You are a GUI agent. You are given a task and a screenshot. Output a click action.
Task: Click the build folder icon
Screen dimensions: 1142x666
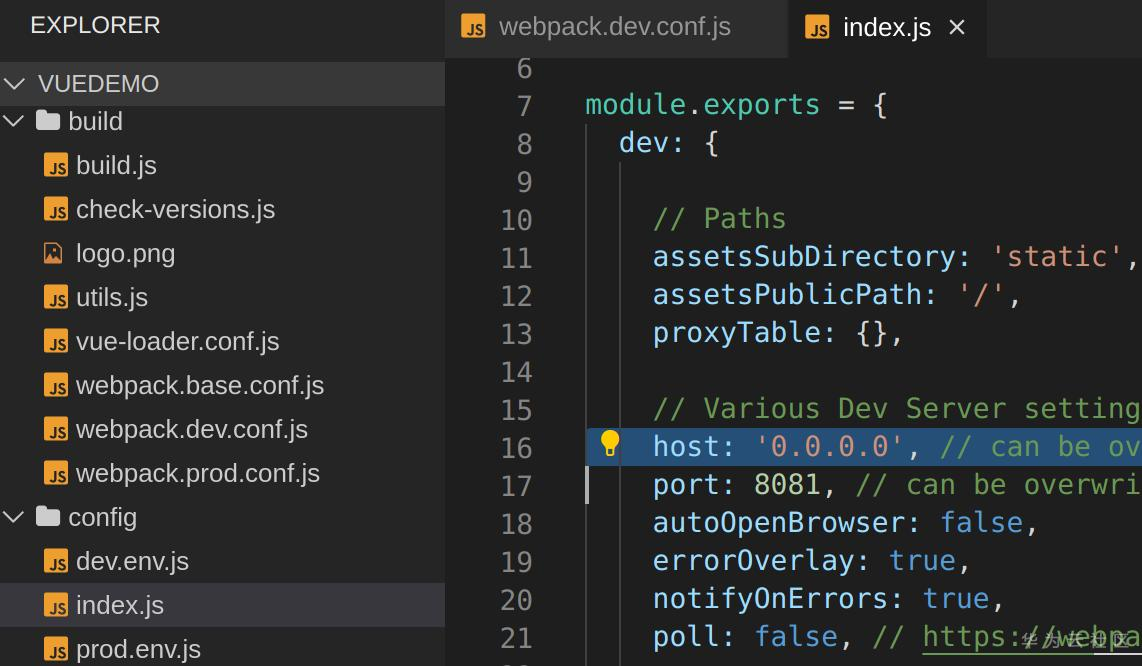[48, 120]
